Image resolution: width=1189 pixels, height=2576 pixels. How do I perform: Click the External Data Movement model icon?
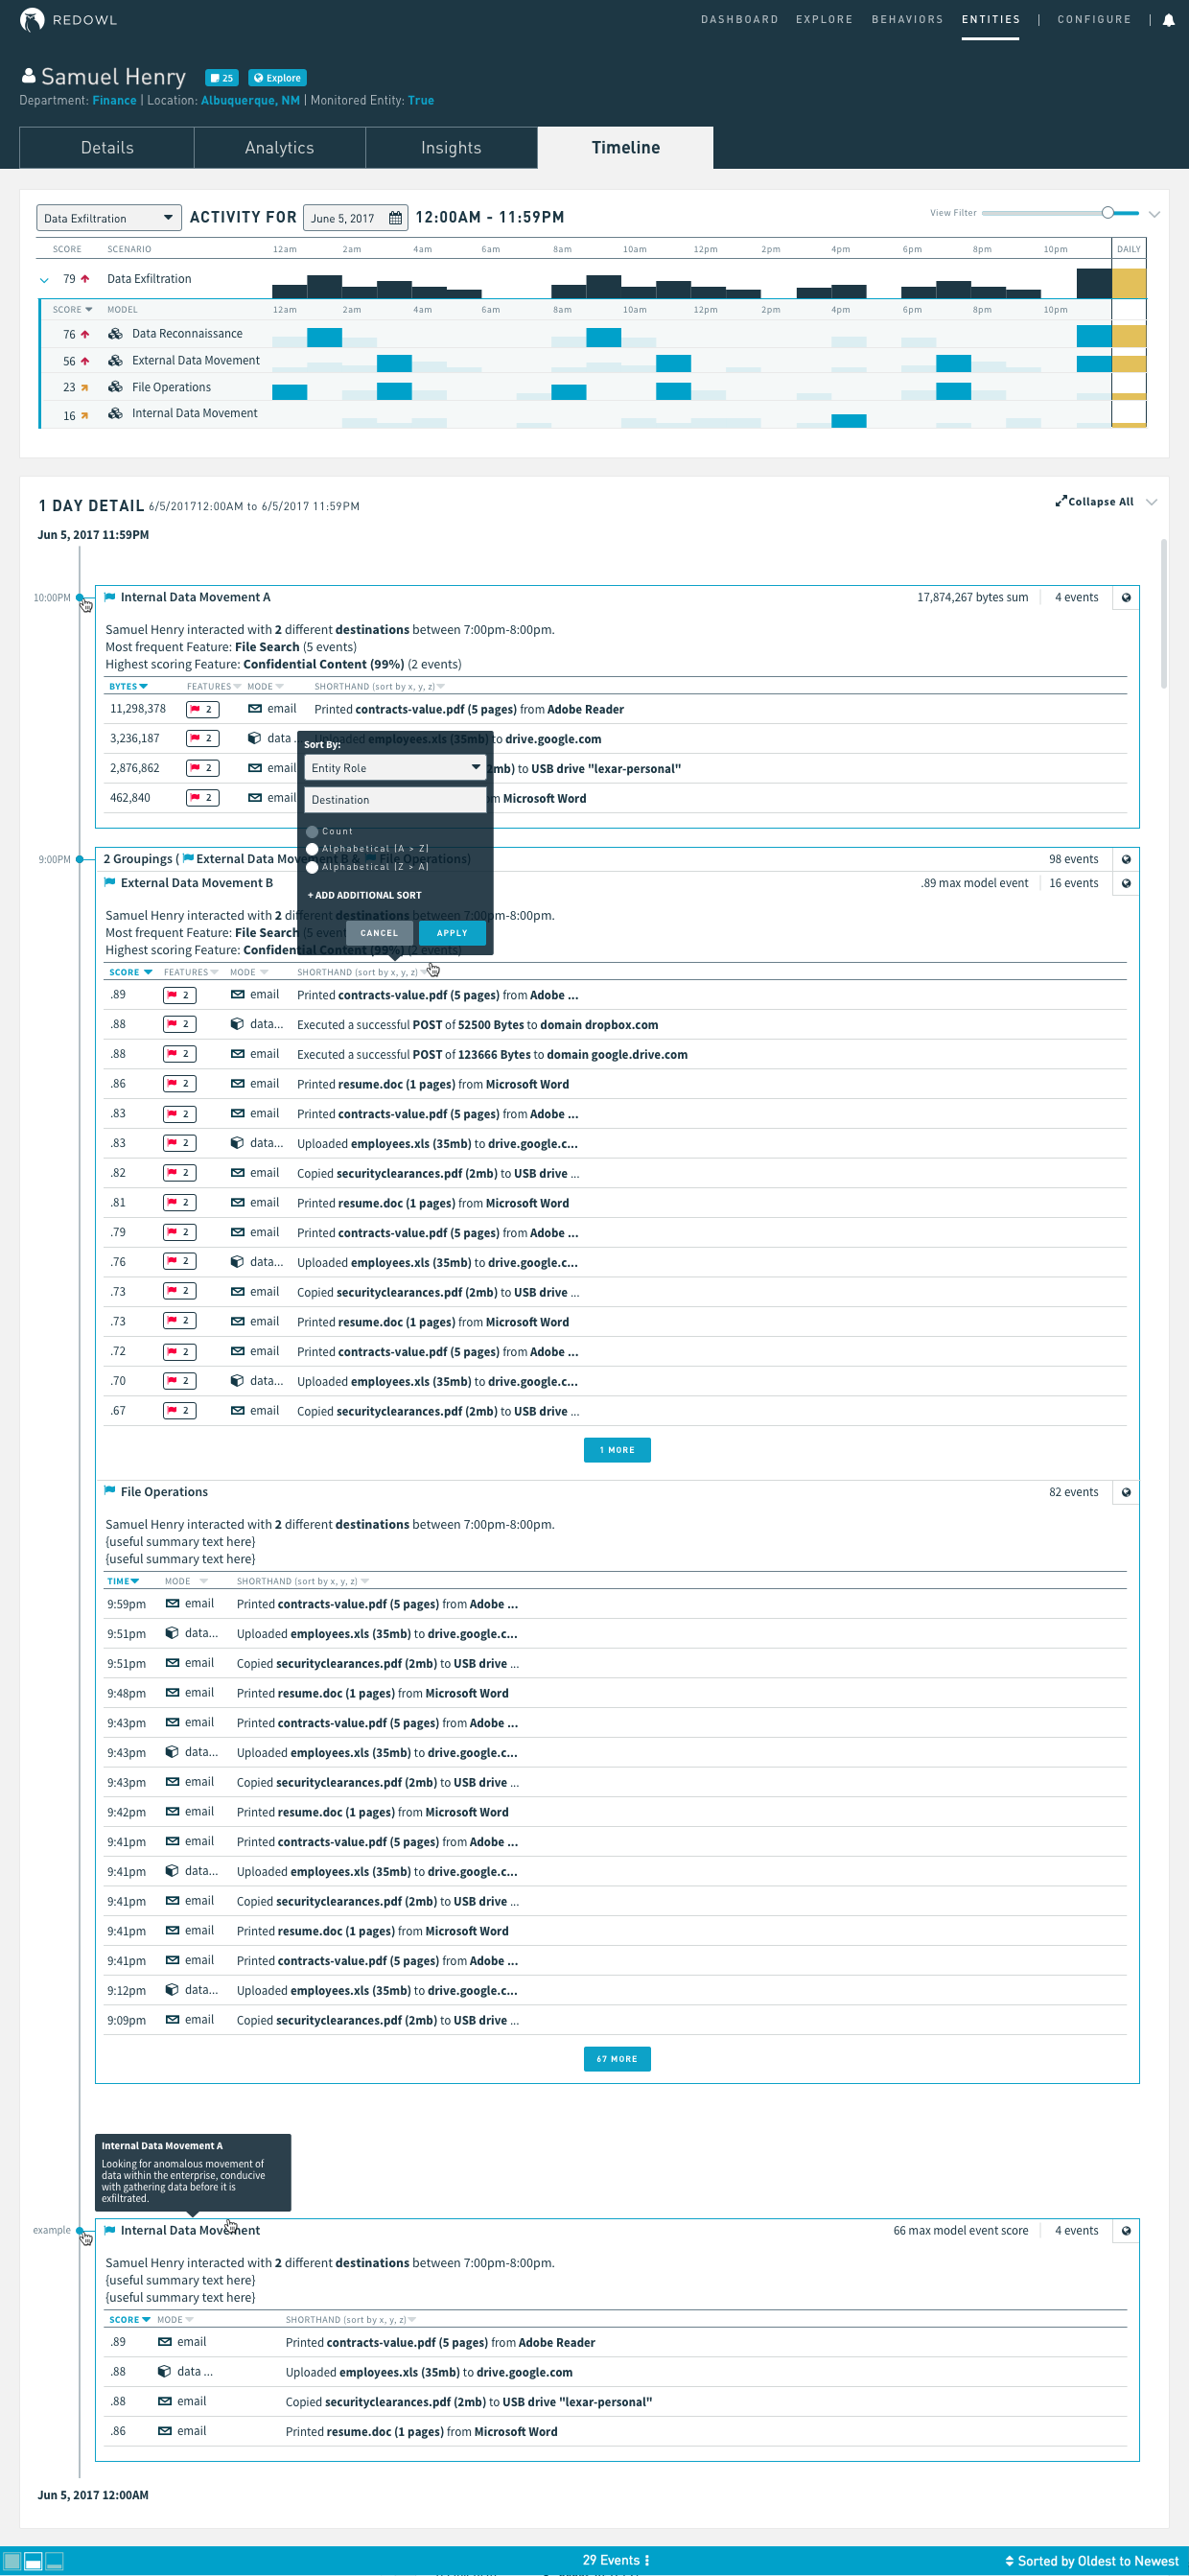click(x=115, y=361)
